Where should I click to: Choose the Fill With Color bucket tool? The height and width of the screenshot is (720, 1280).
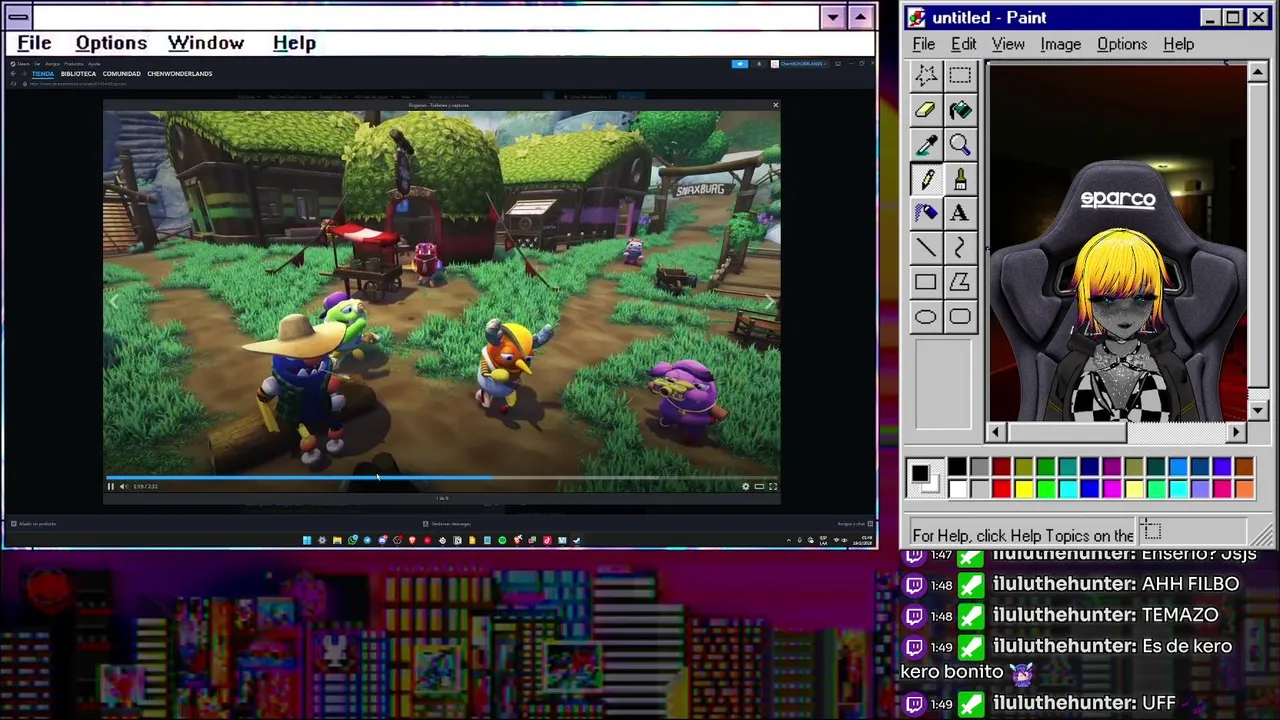click(x=960, y=110)
